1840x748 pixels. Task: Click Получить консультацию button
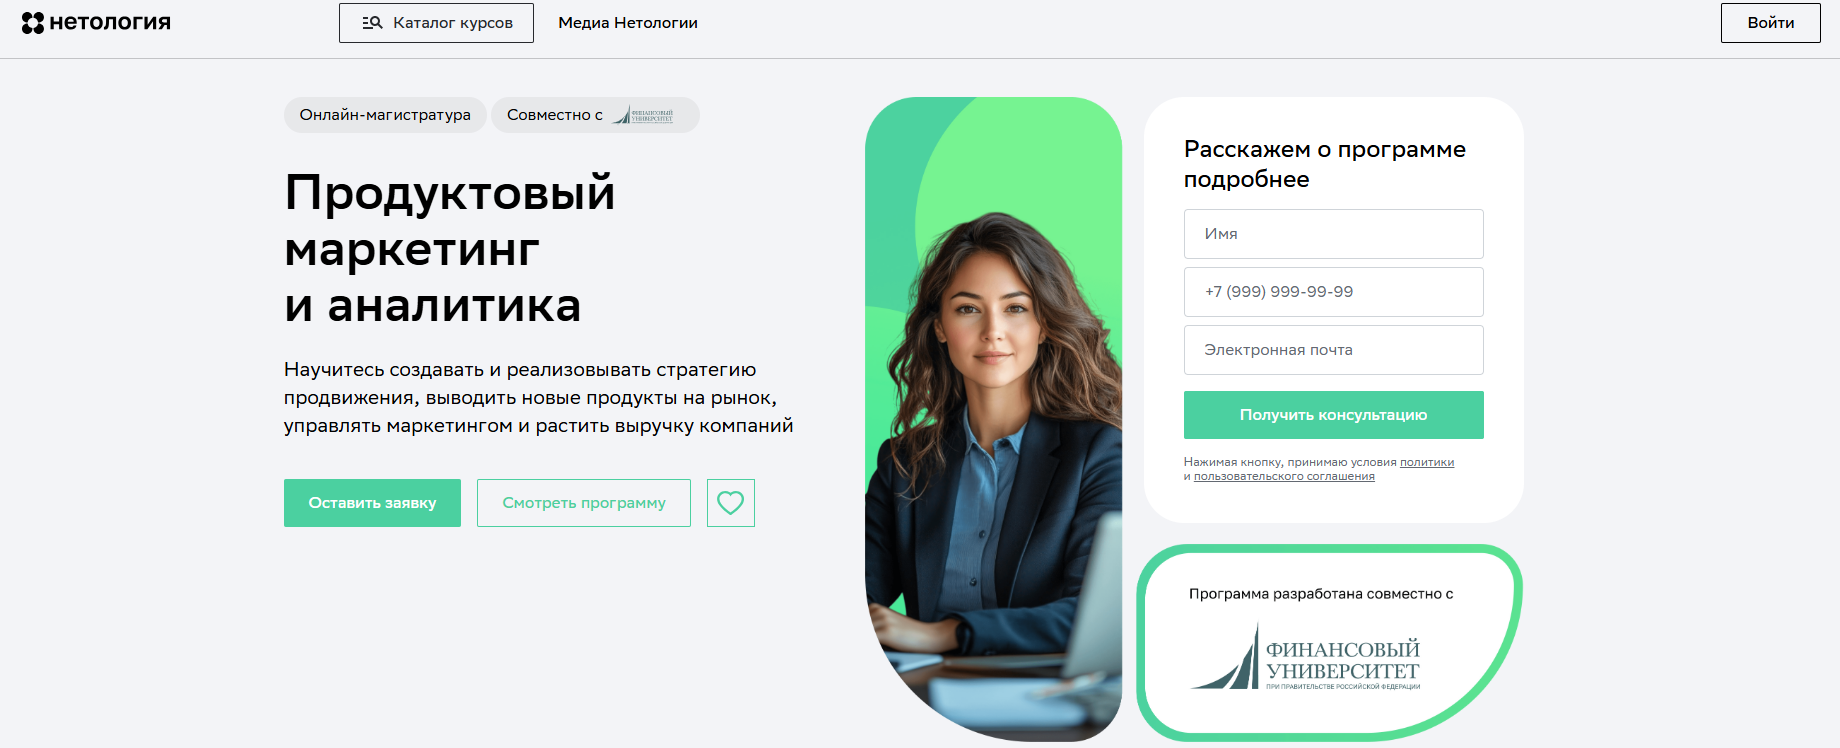(x=1334, y=415)
